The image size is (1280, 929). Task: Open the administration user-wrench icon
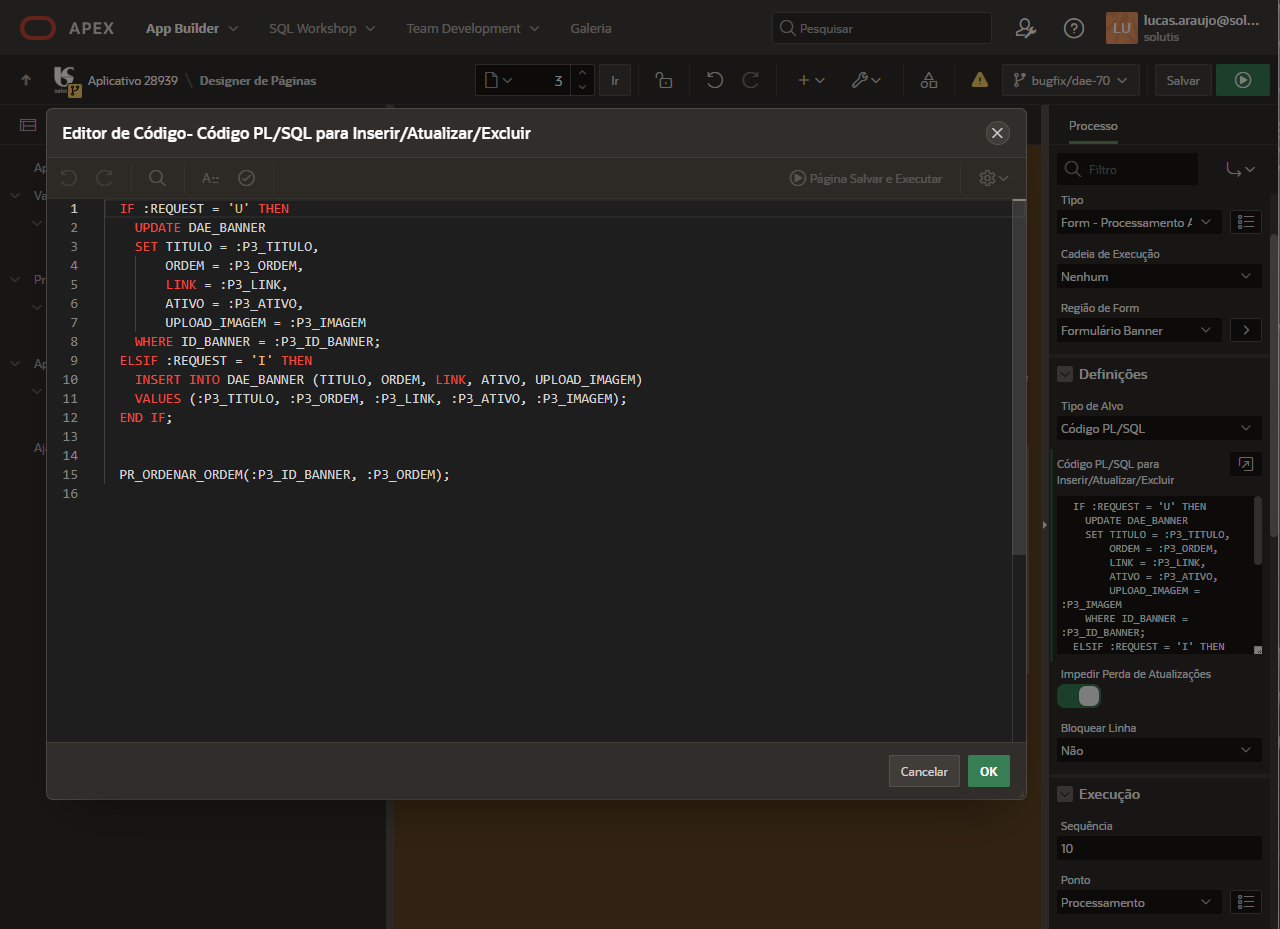coord(1025,28)
